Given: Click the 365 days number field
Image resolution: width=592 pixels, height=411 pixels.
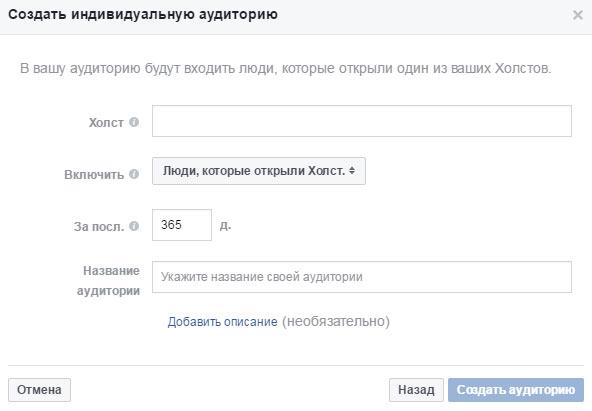Looking at the screenshot, I should click(x=182, y=225).
